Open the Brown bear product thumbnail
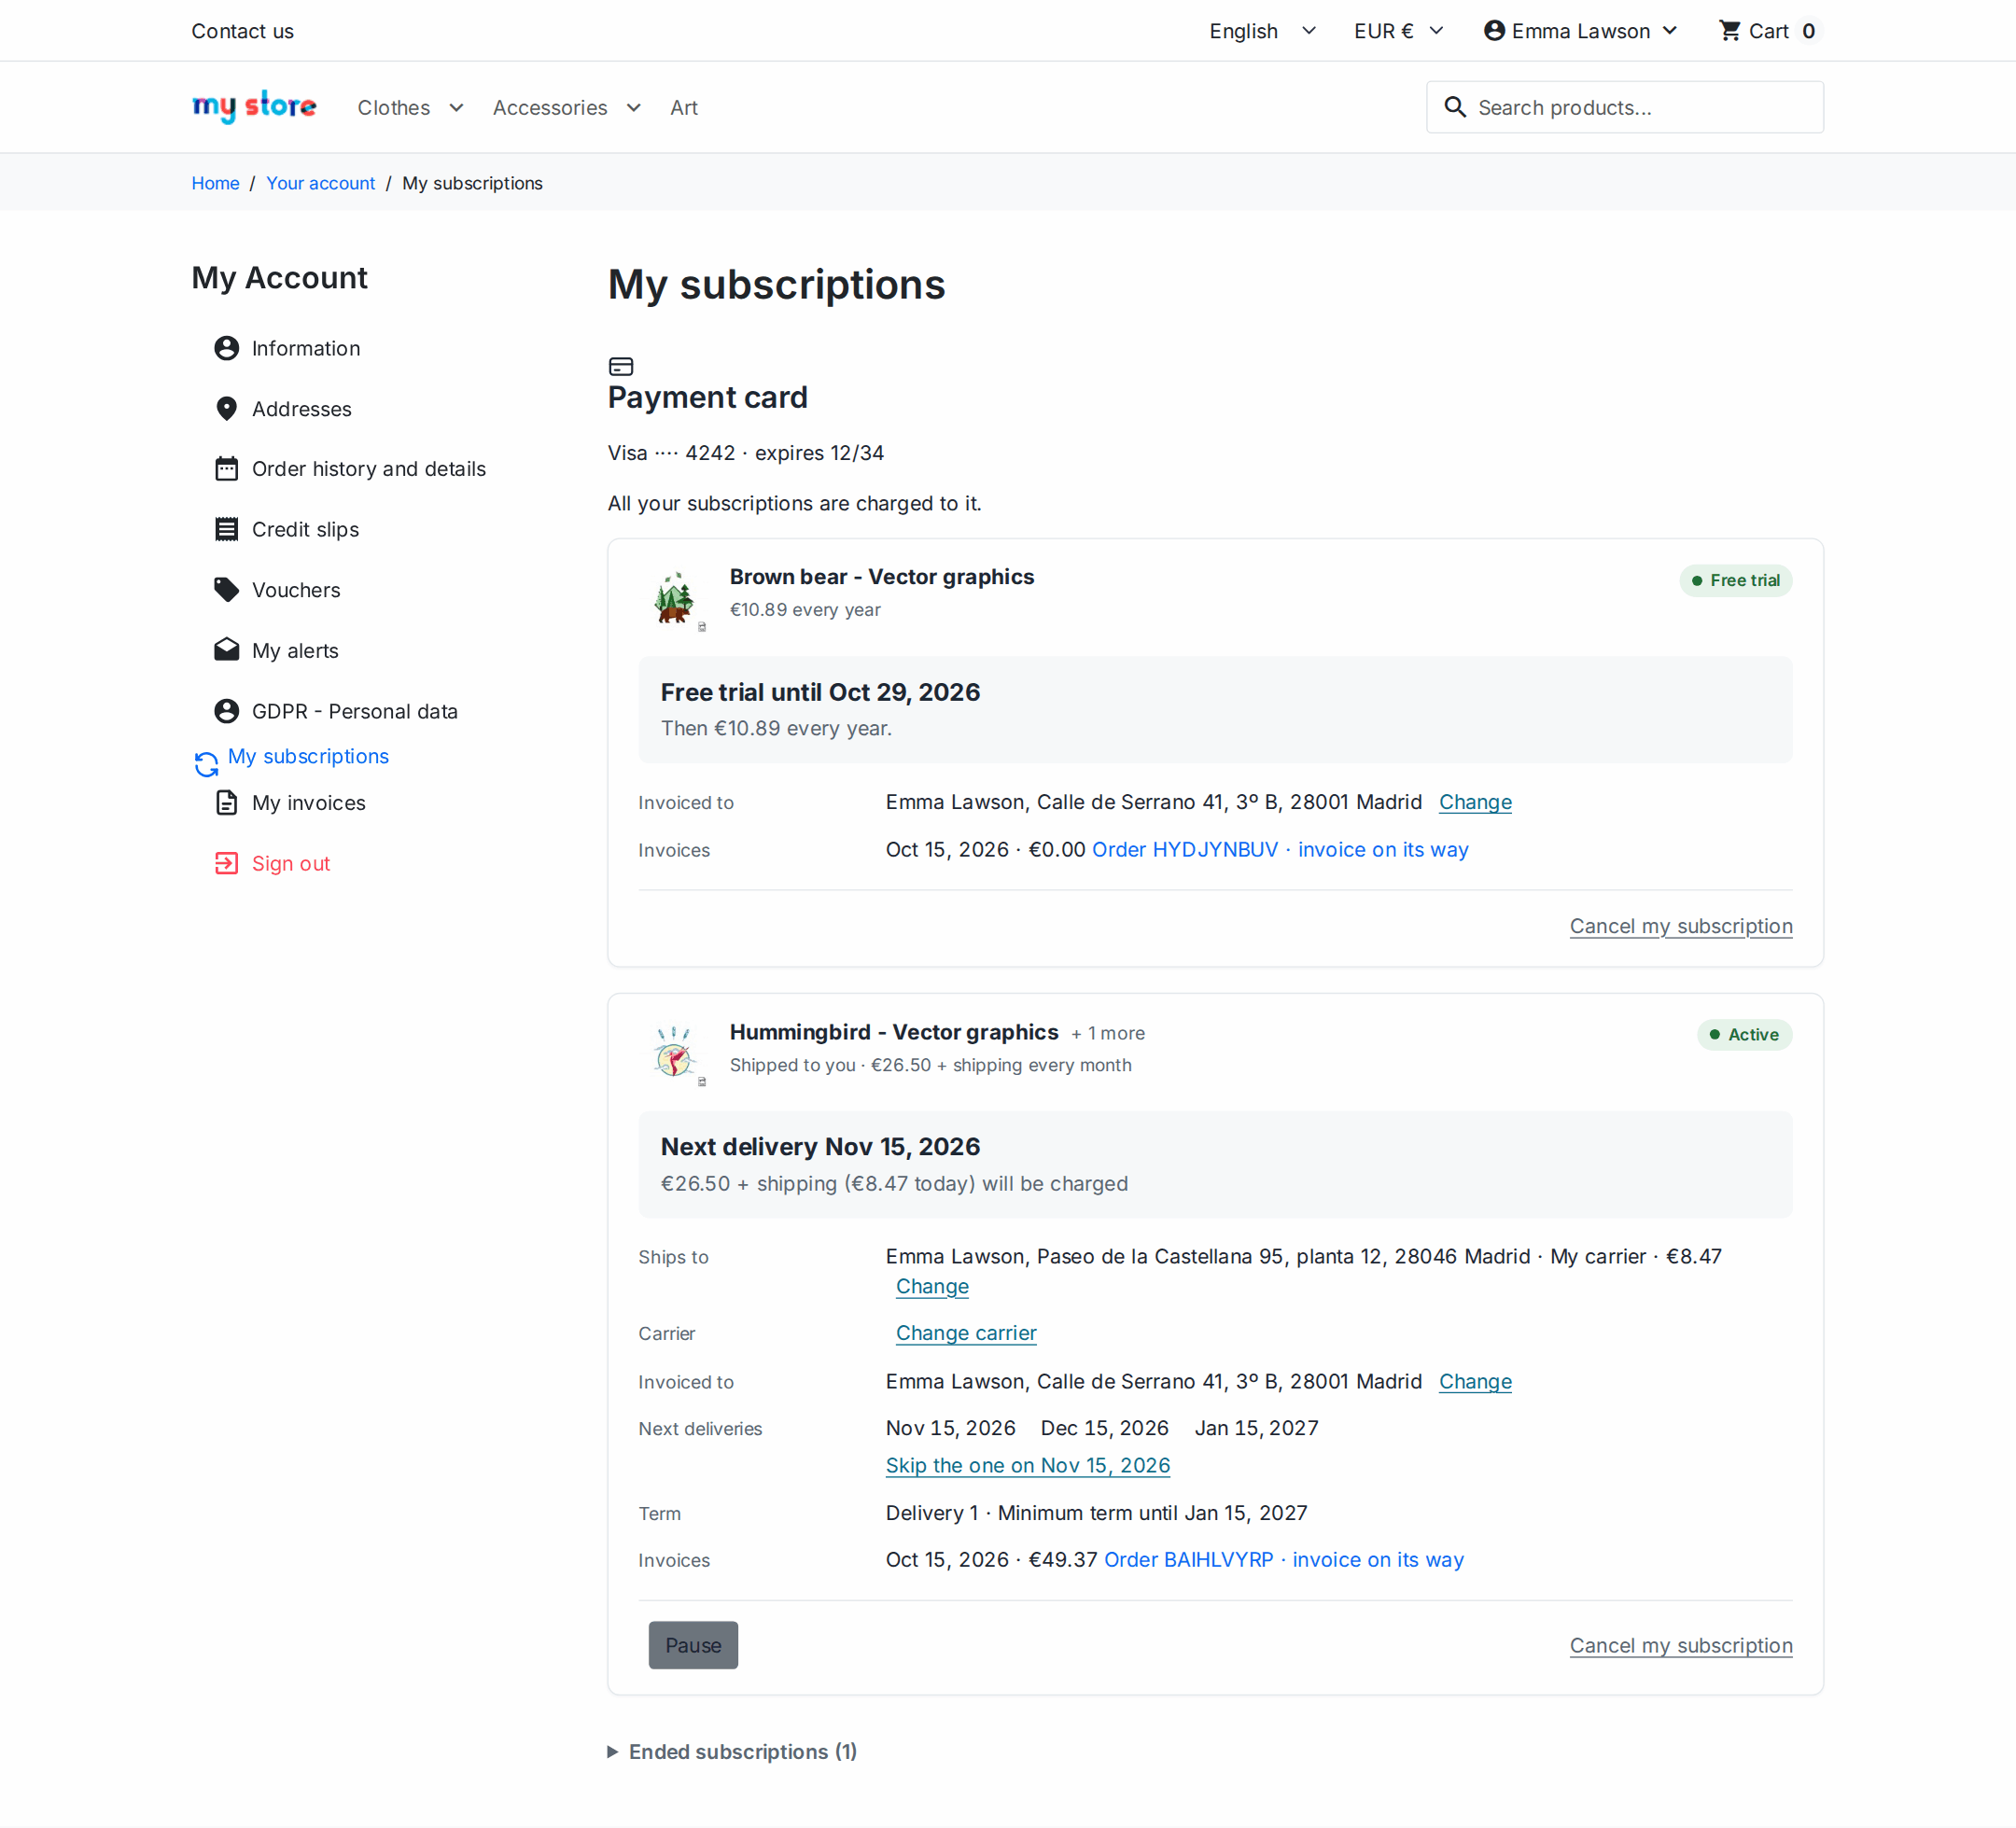This screenshot has height=1828, width=2016. (x=675, y=598)
